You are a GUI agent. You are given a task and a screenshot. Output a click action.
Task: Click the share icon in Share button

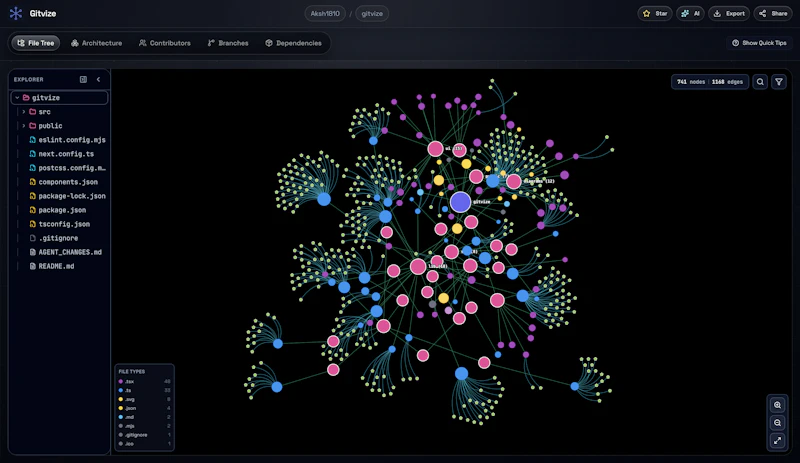(x=762, y=13)
